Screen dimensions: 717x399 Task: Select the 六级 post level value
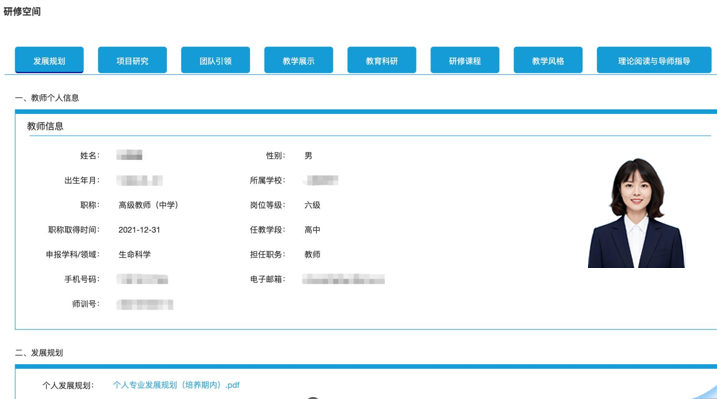(312, 205)
